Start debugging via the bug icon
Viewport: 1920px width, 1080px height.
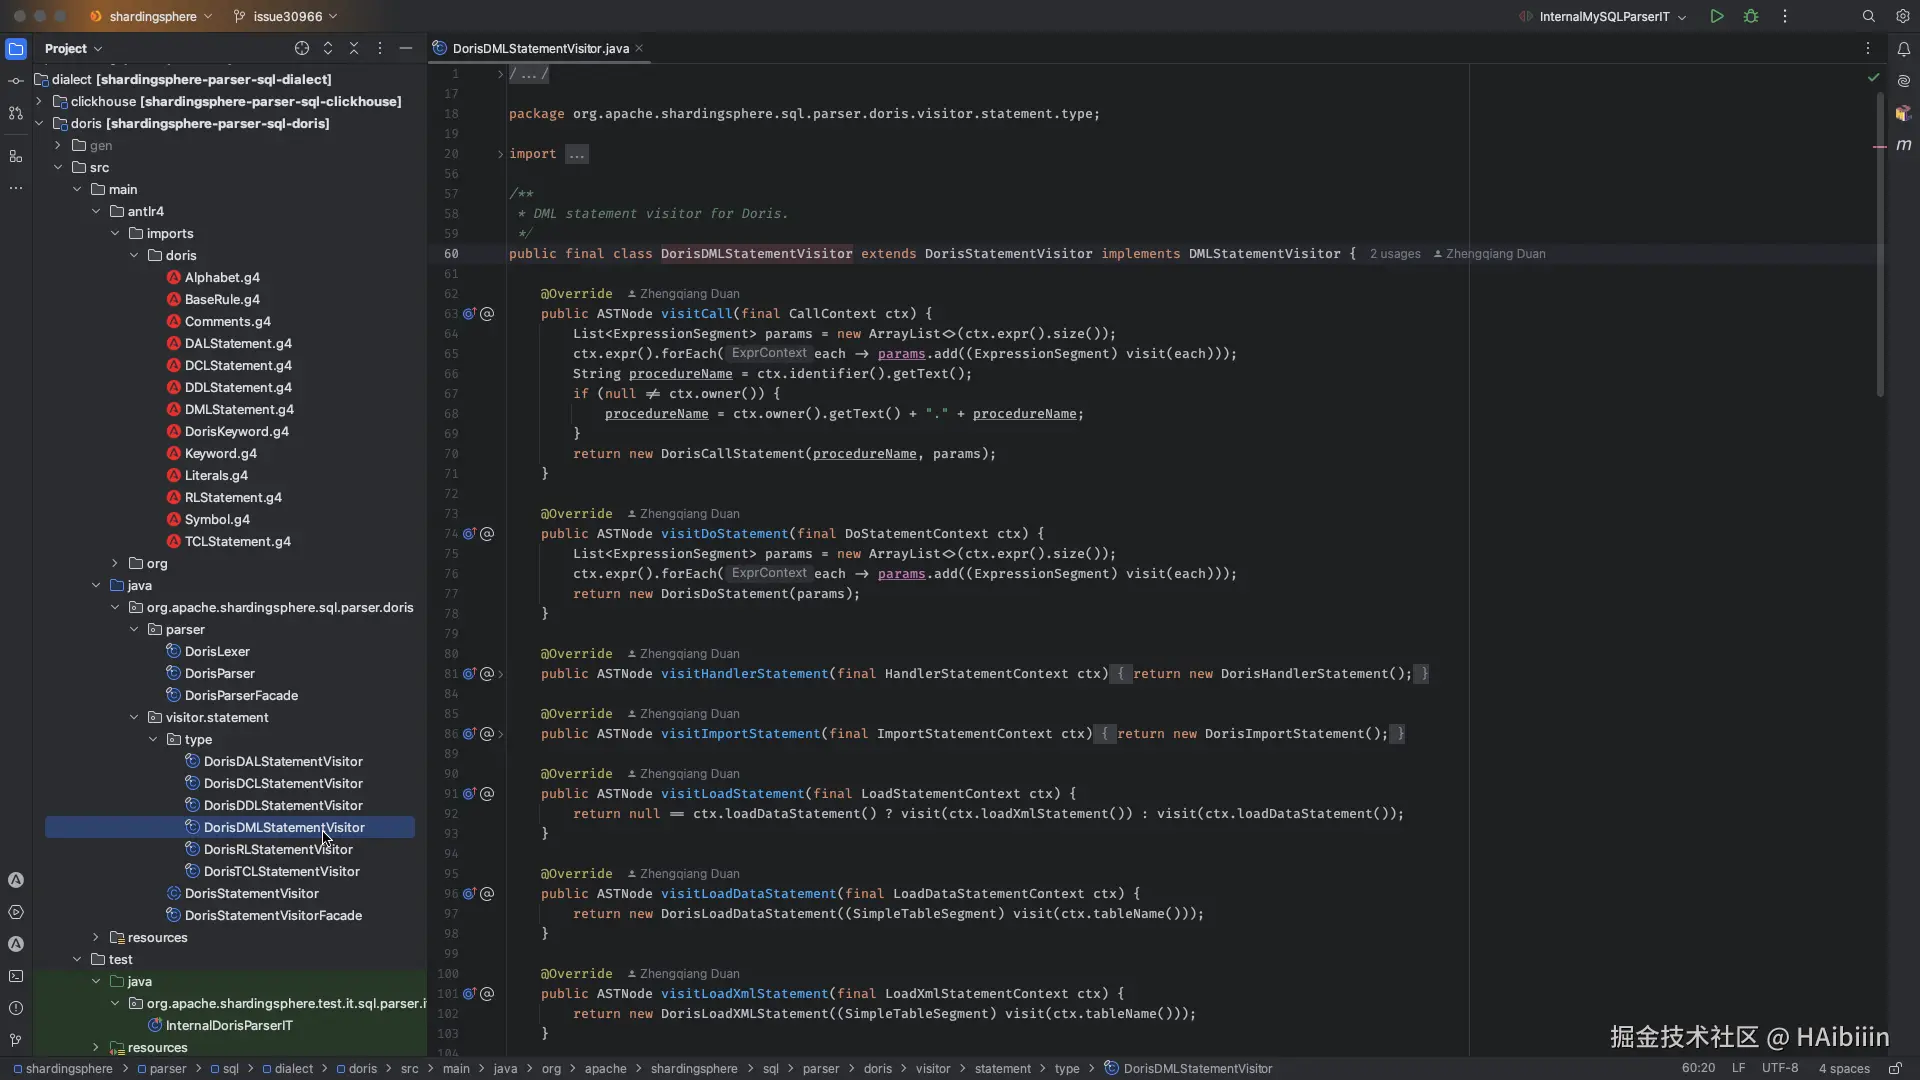pyautogui.click(x=1751, y=16)
